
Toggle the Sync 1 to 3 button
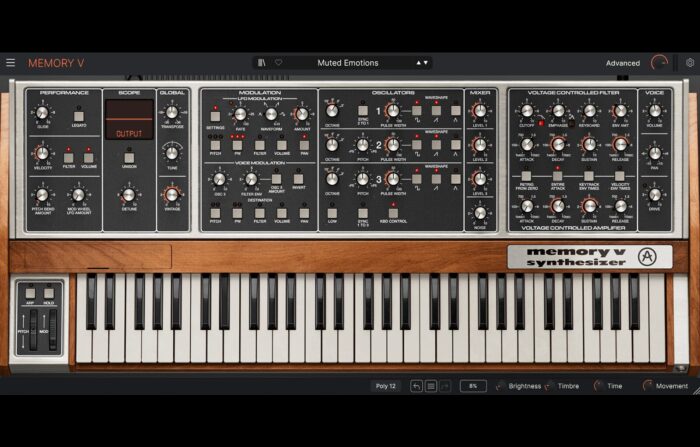point(363,213)
